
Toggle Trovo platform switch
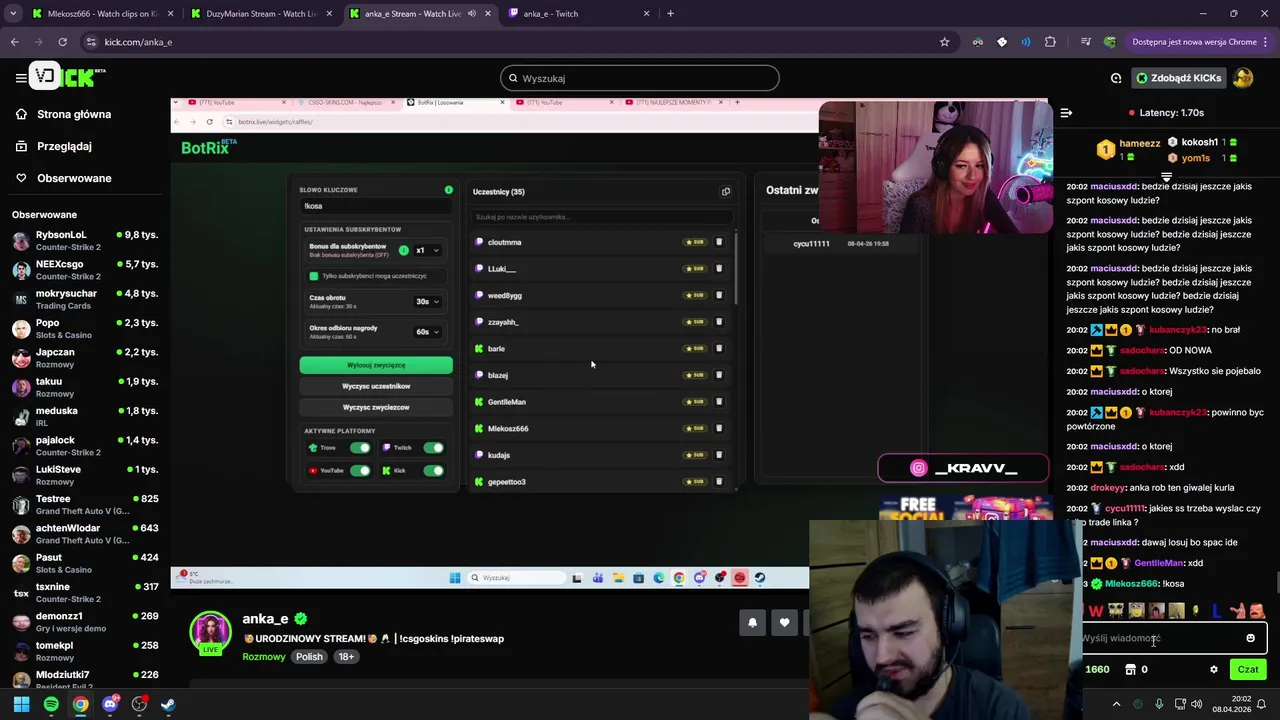(360, 448)
